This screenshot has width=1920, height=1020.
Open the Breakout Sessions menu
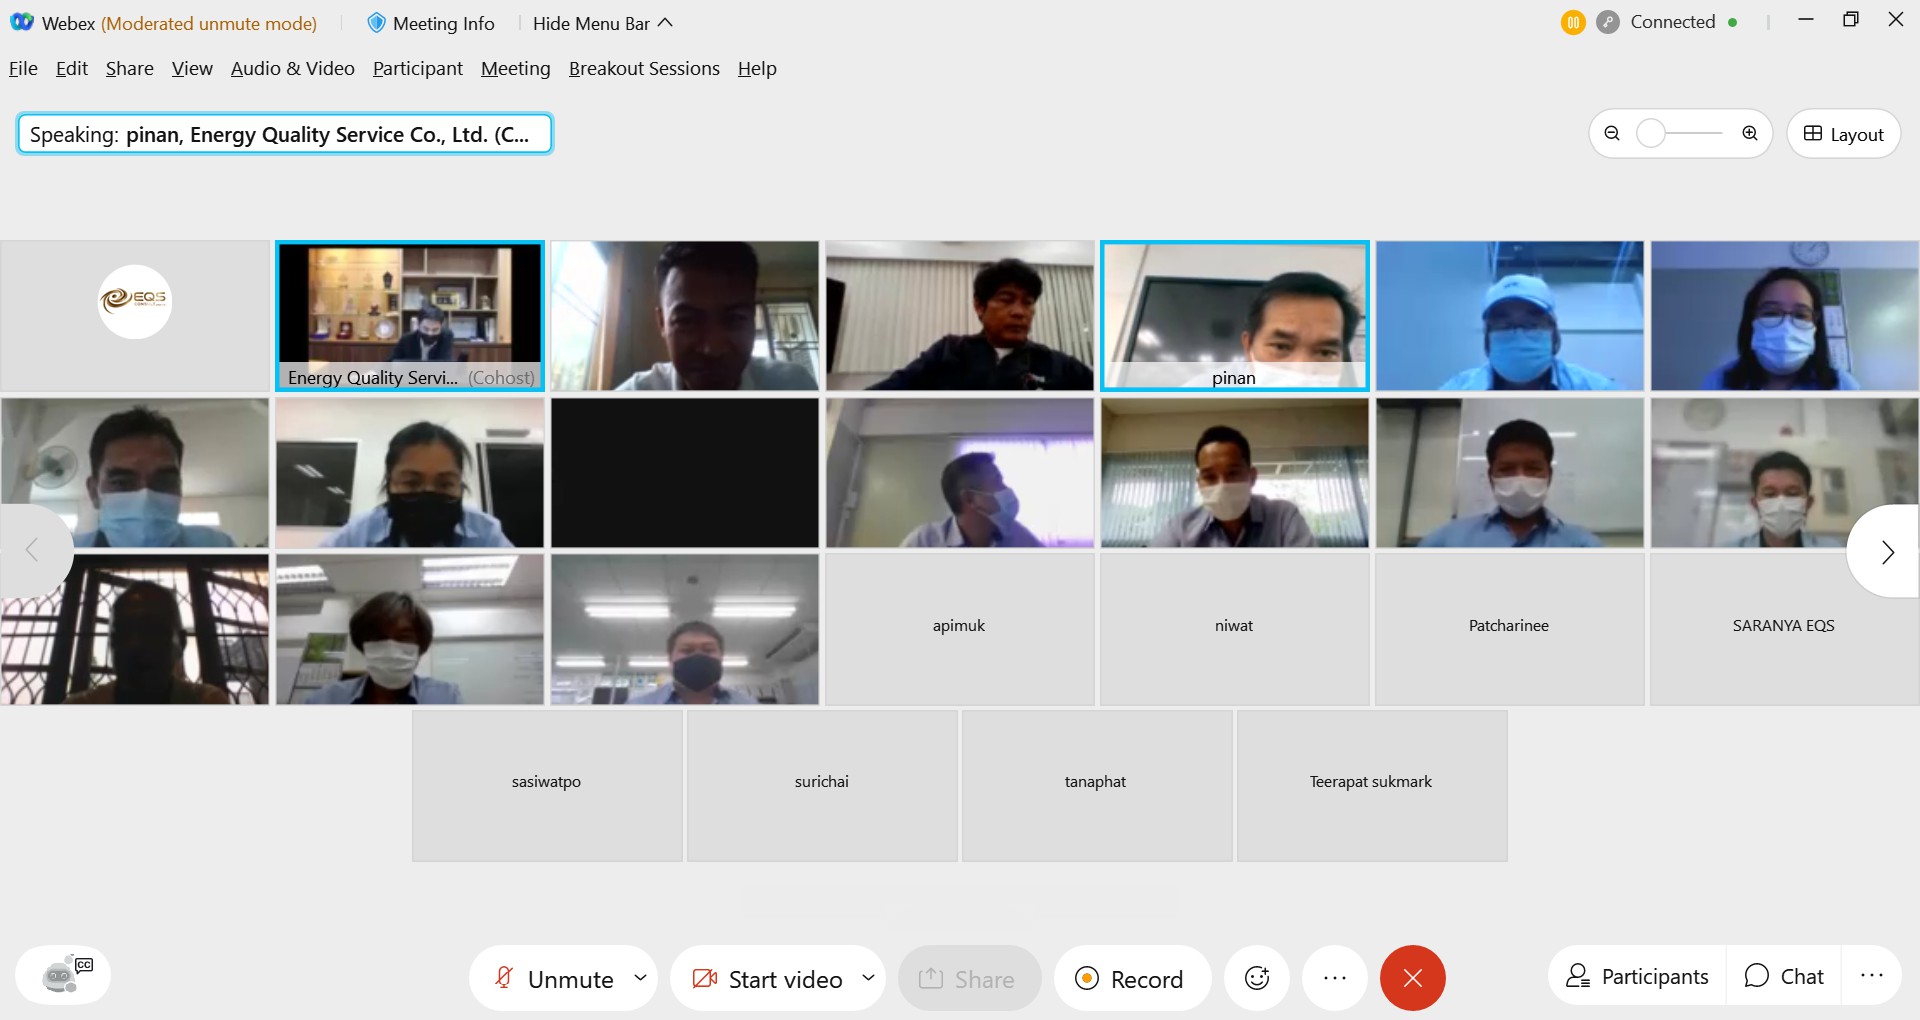[644, 68]
